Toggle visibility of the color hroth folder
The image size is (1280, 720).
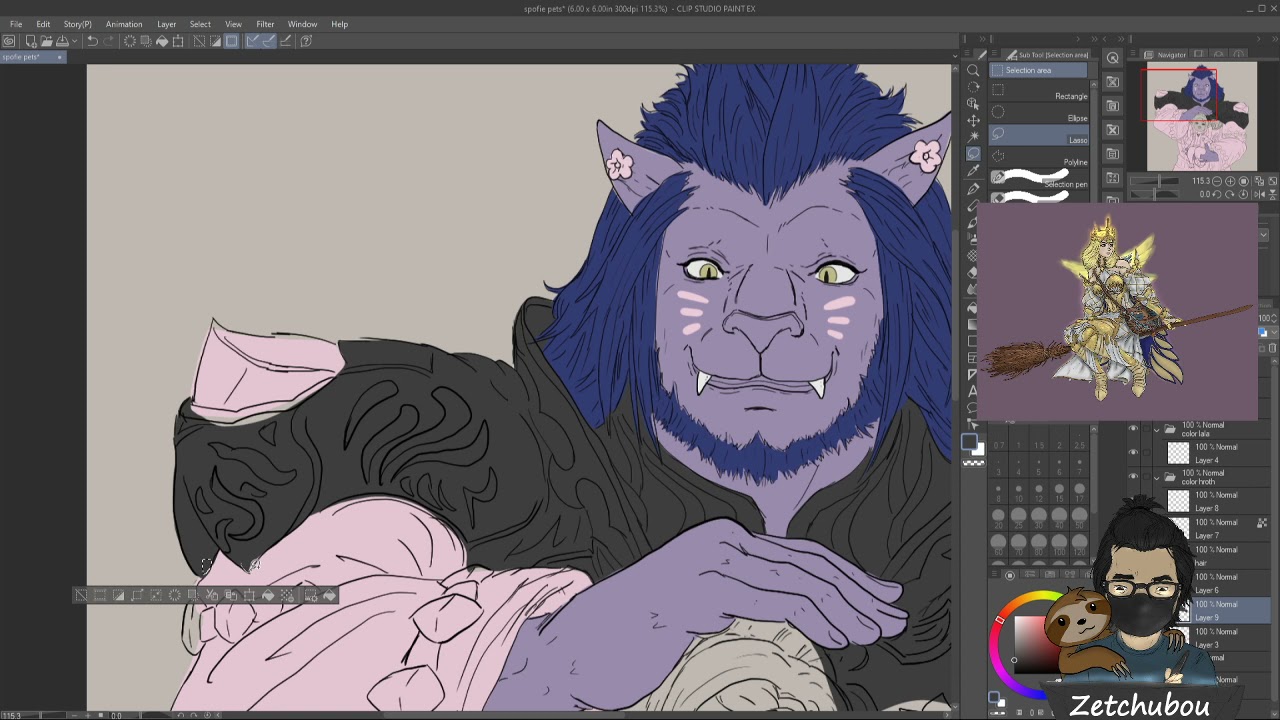pos(1133,477)
